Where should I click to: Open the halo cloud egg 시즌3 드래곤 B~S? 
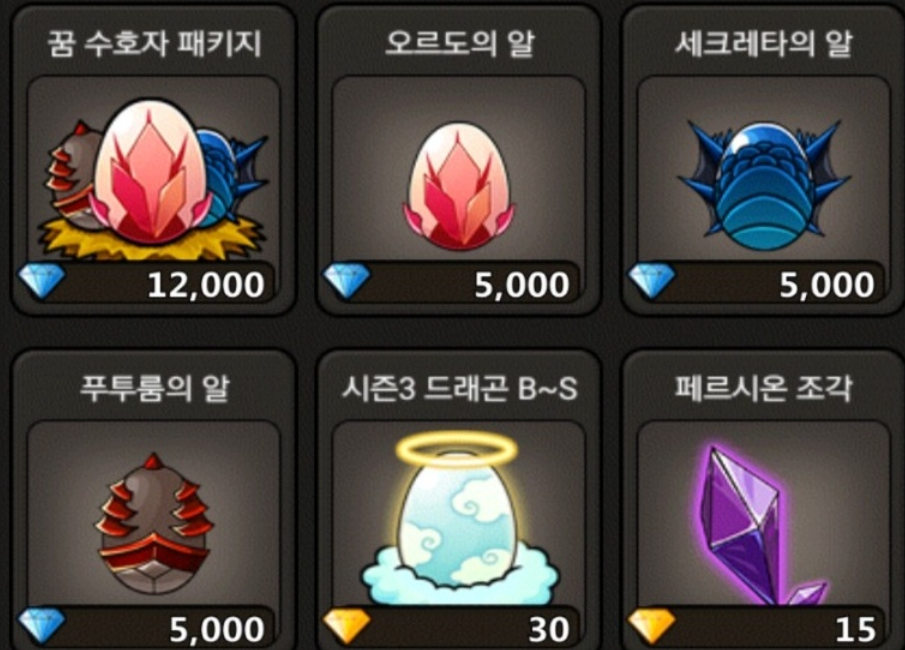(458, 518)
